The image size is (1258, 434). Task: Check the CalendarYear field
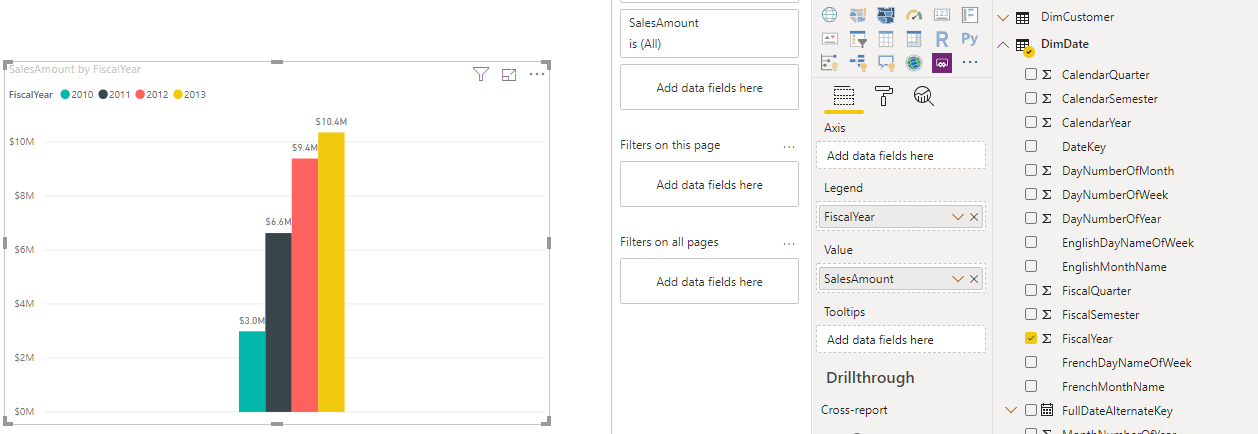point(1031,123)
